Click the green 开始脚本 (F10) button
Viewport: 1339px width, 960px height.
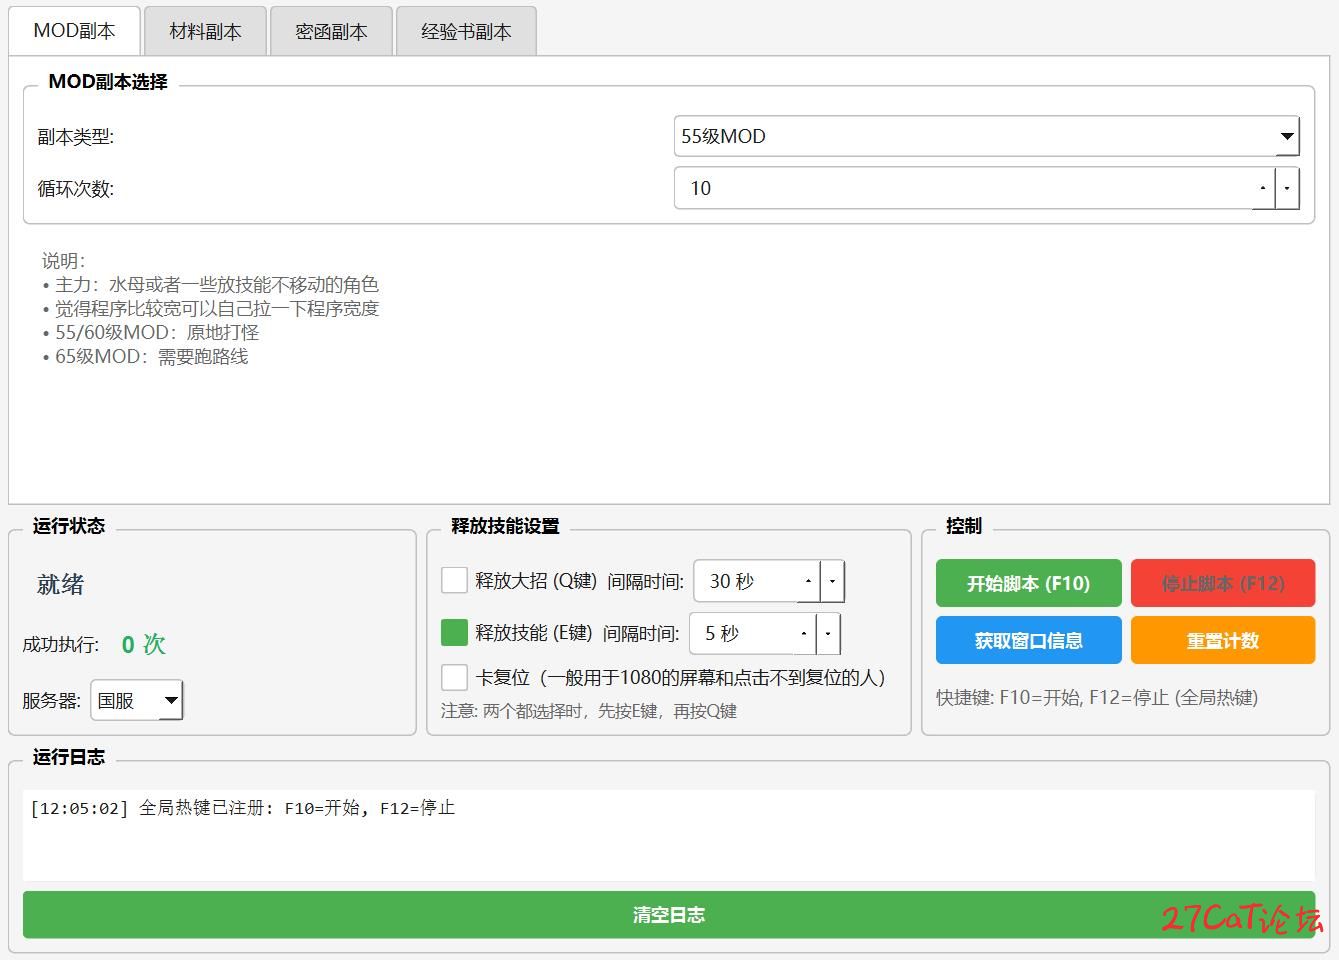[1028, 583]
